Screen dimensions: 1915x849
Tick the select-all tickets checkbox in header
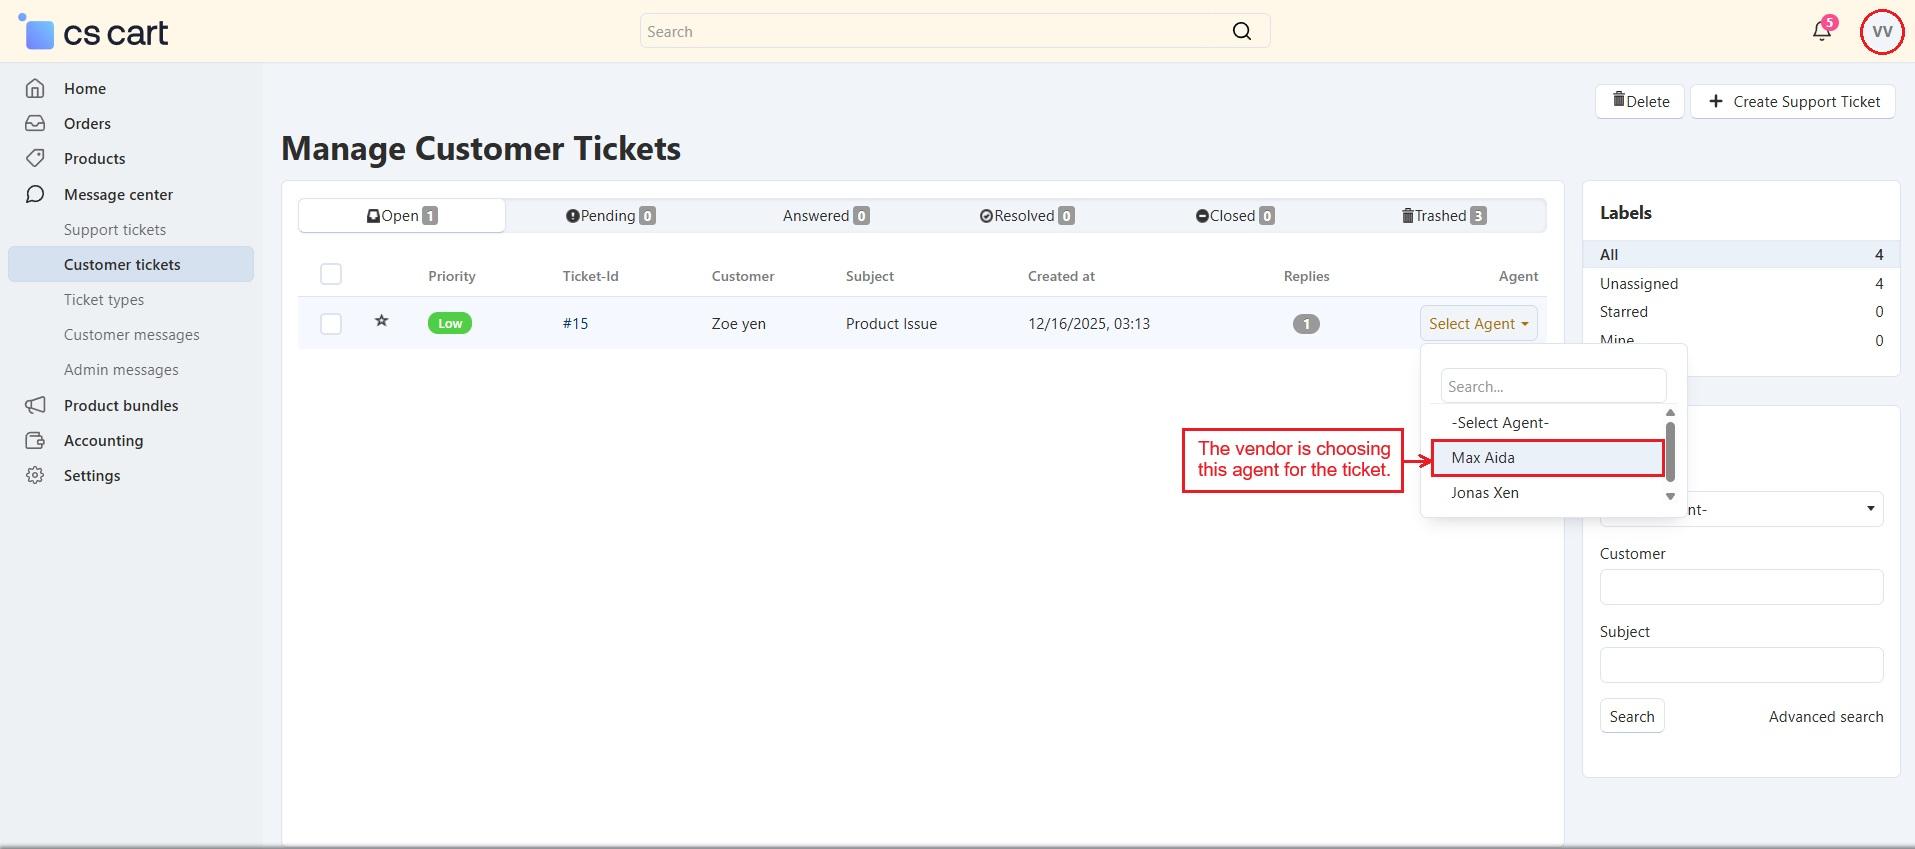331,274
